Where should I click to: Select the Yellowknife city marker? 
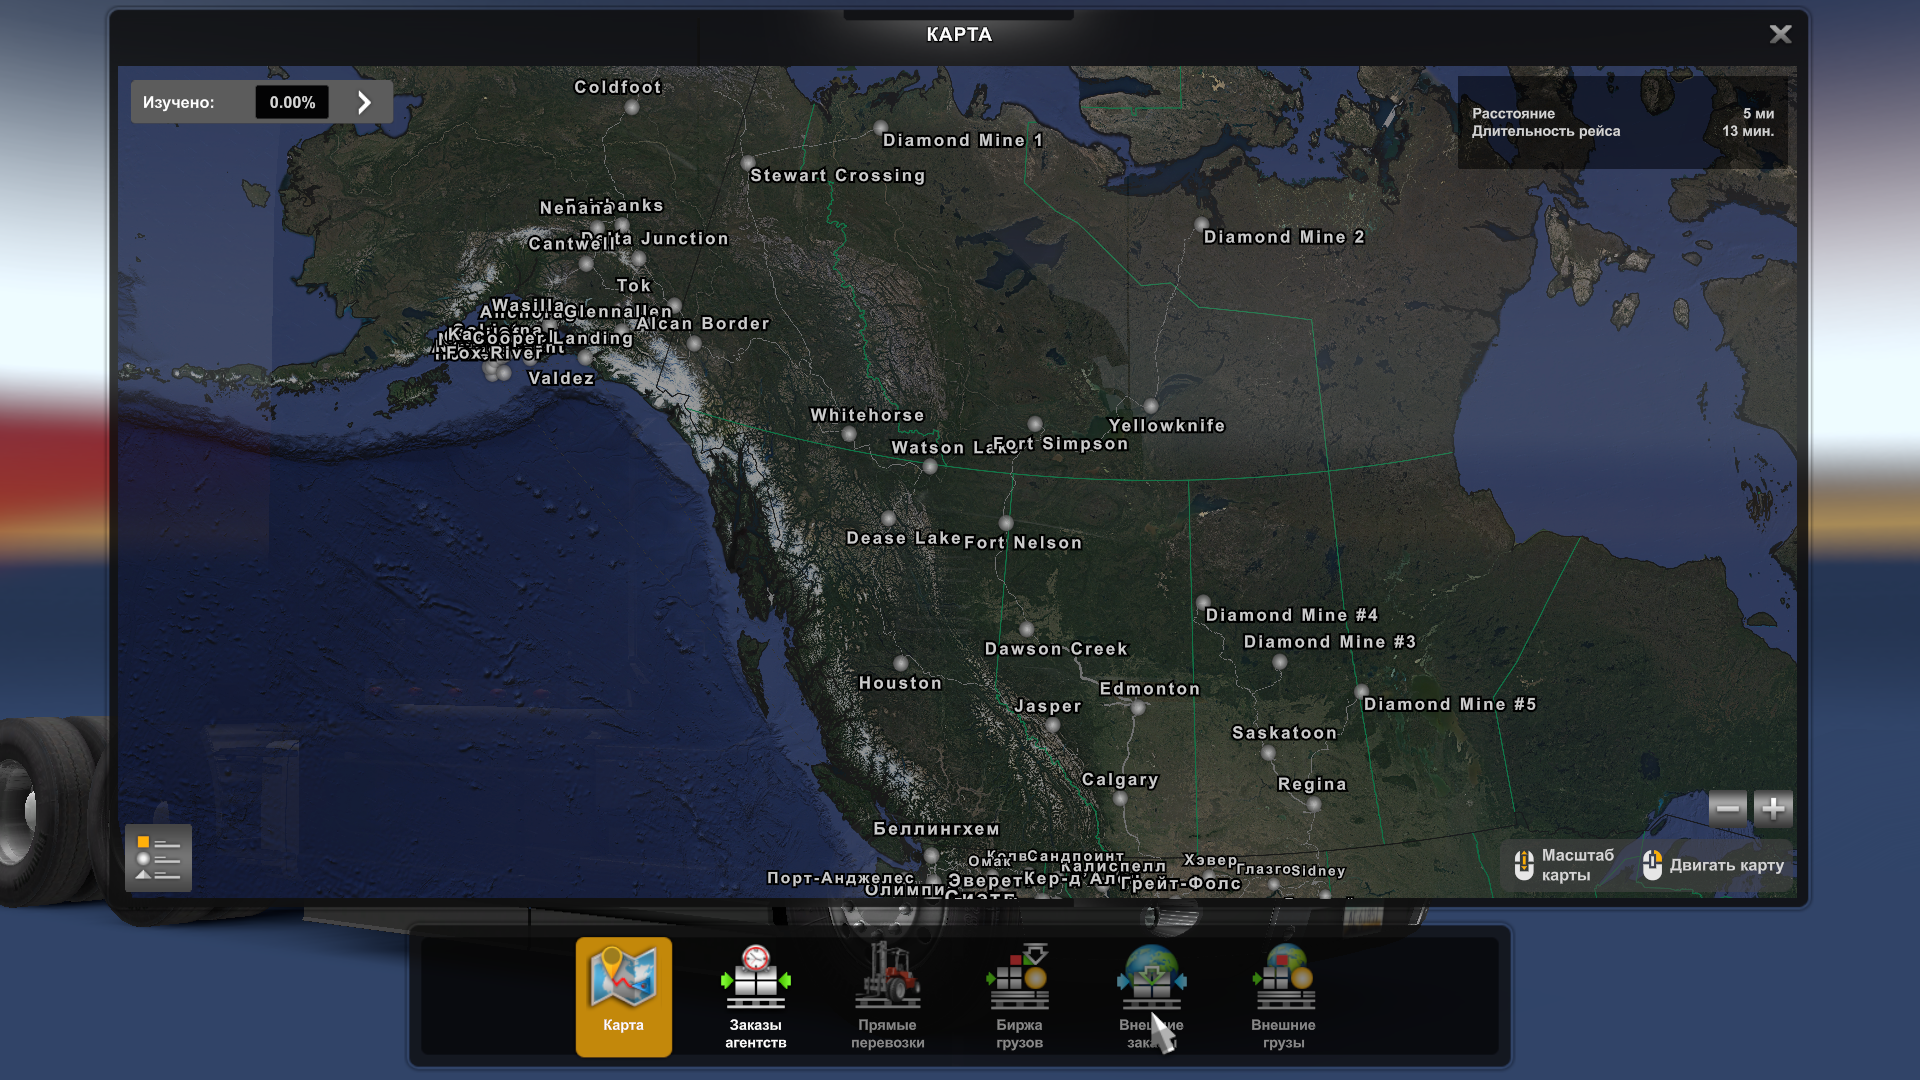(1151, 406)
